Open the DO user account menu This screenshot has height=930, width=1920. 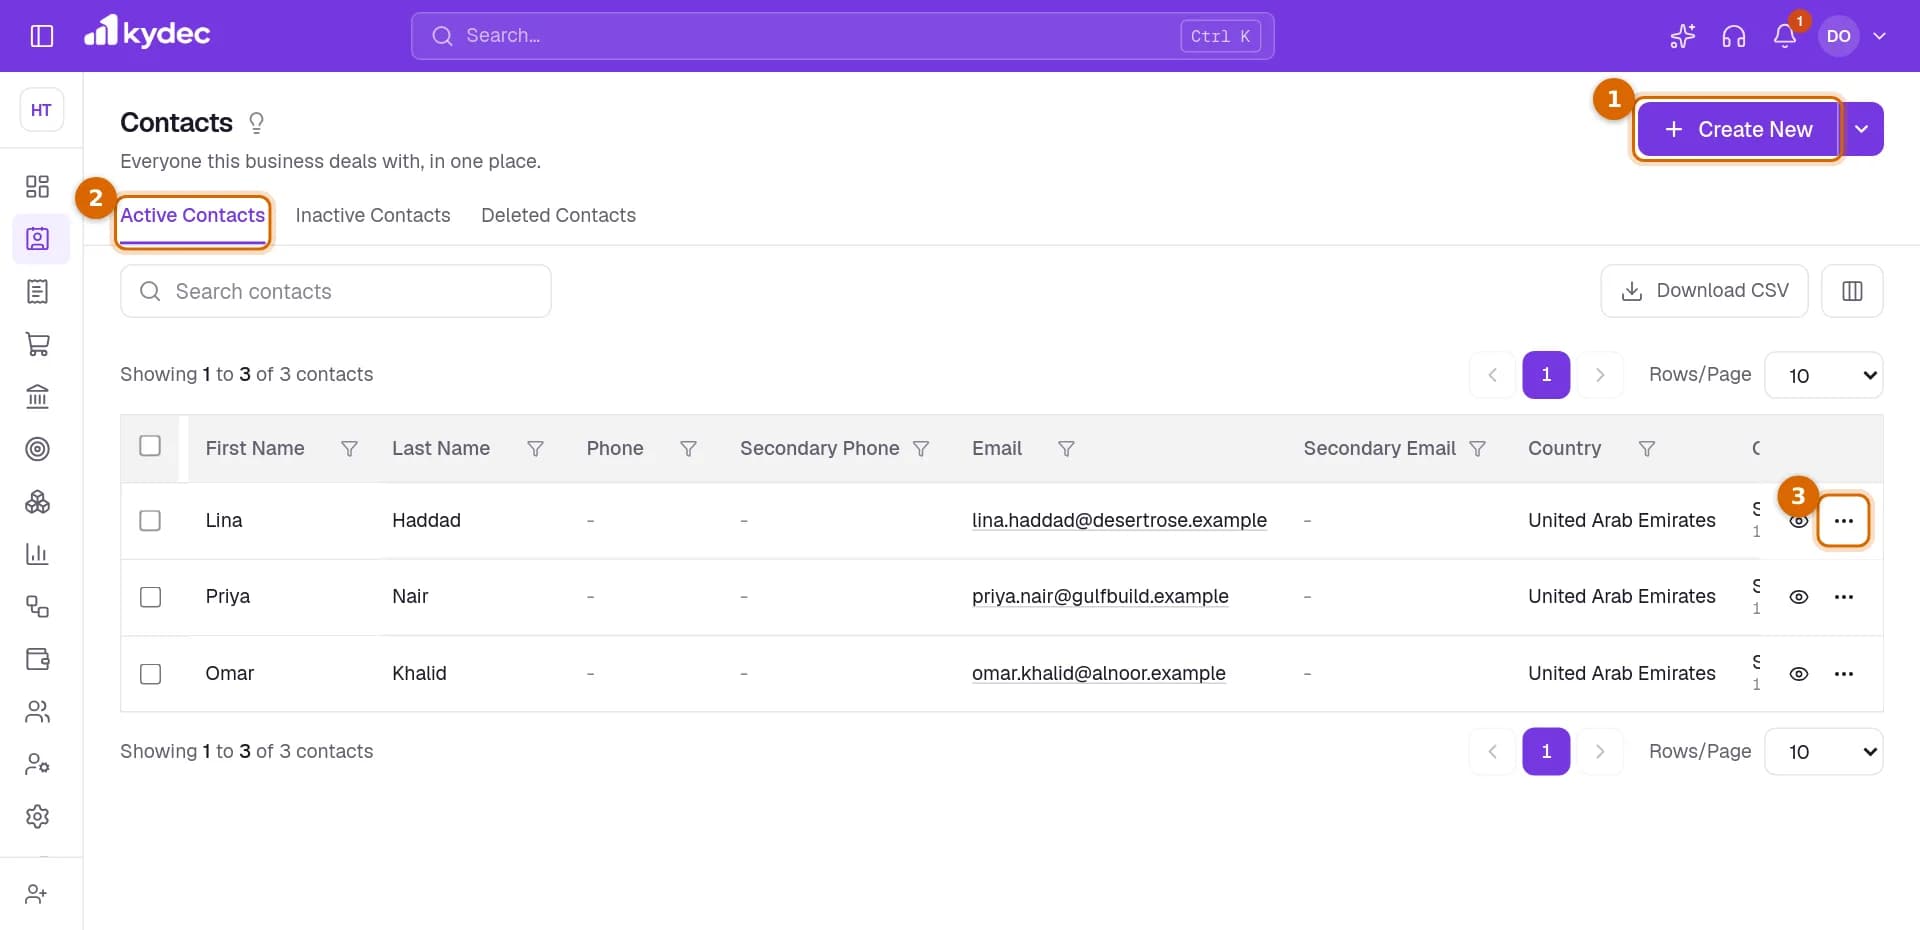pos(1852,36)
